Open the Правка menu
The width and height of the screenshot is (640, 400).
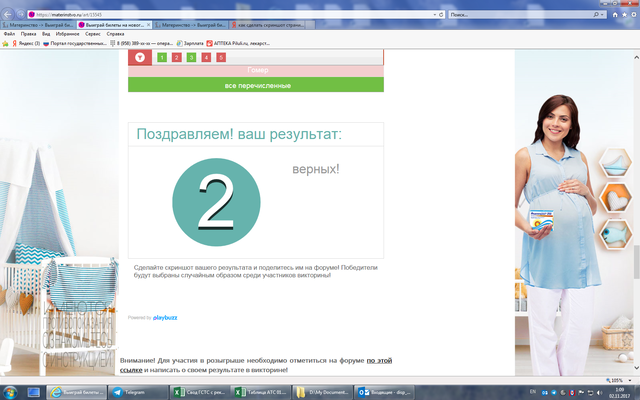coord(28,34)
